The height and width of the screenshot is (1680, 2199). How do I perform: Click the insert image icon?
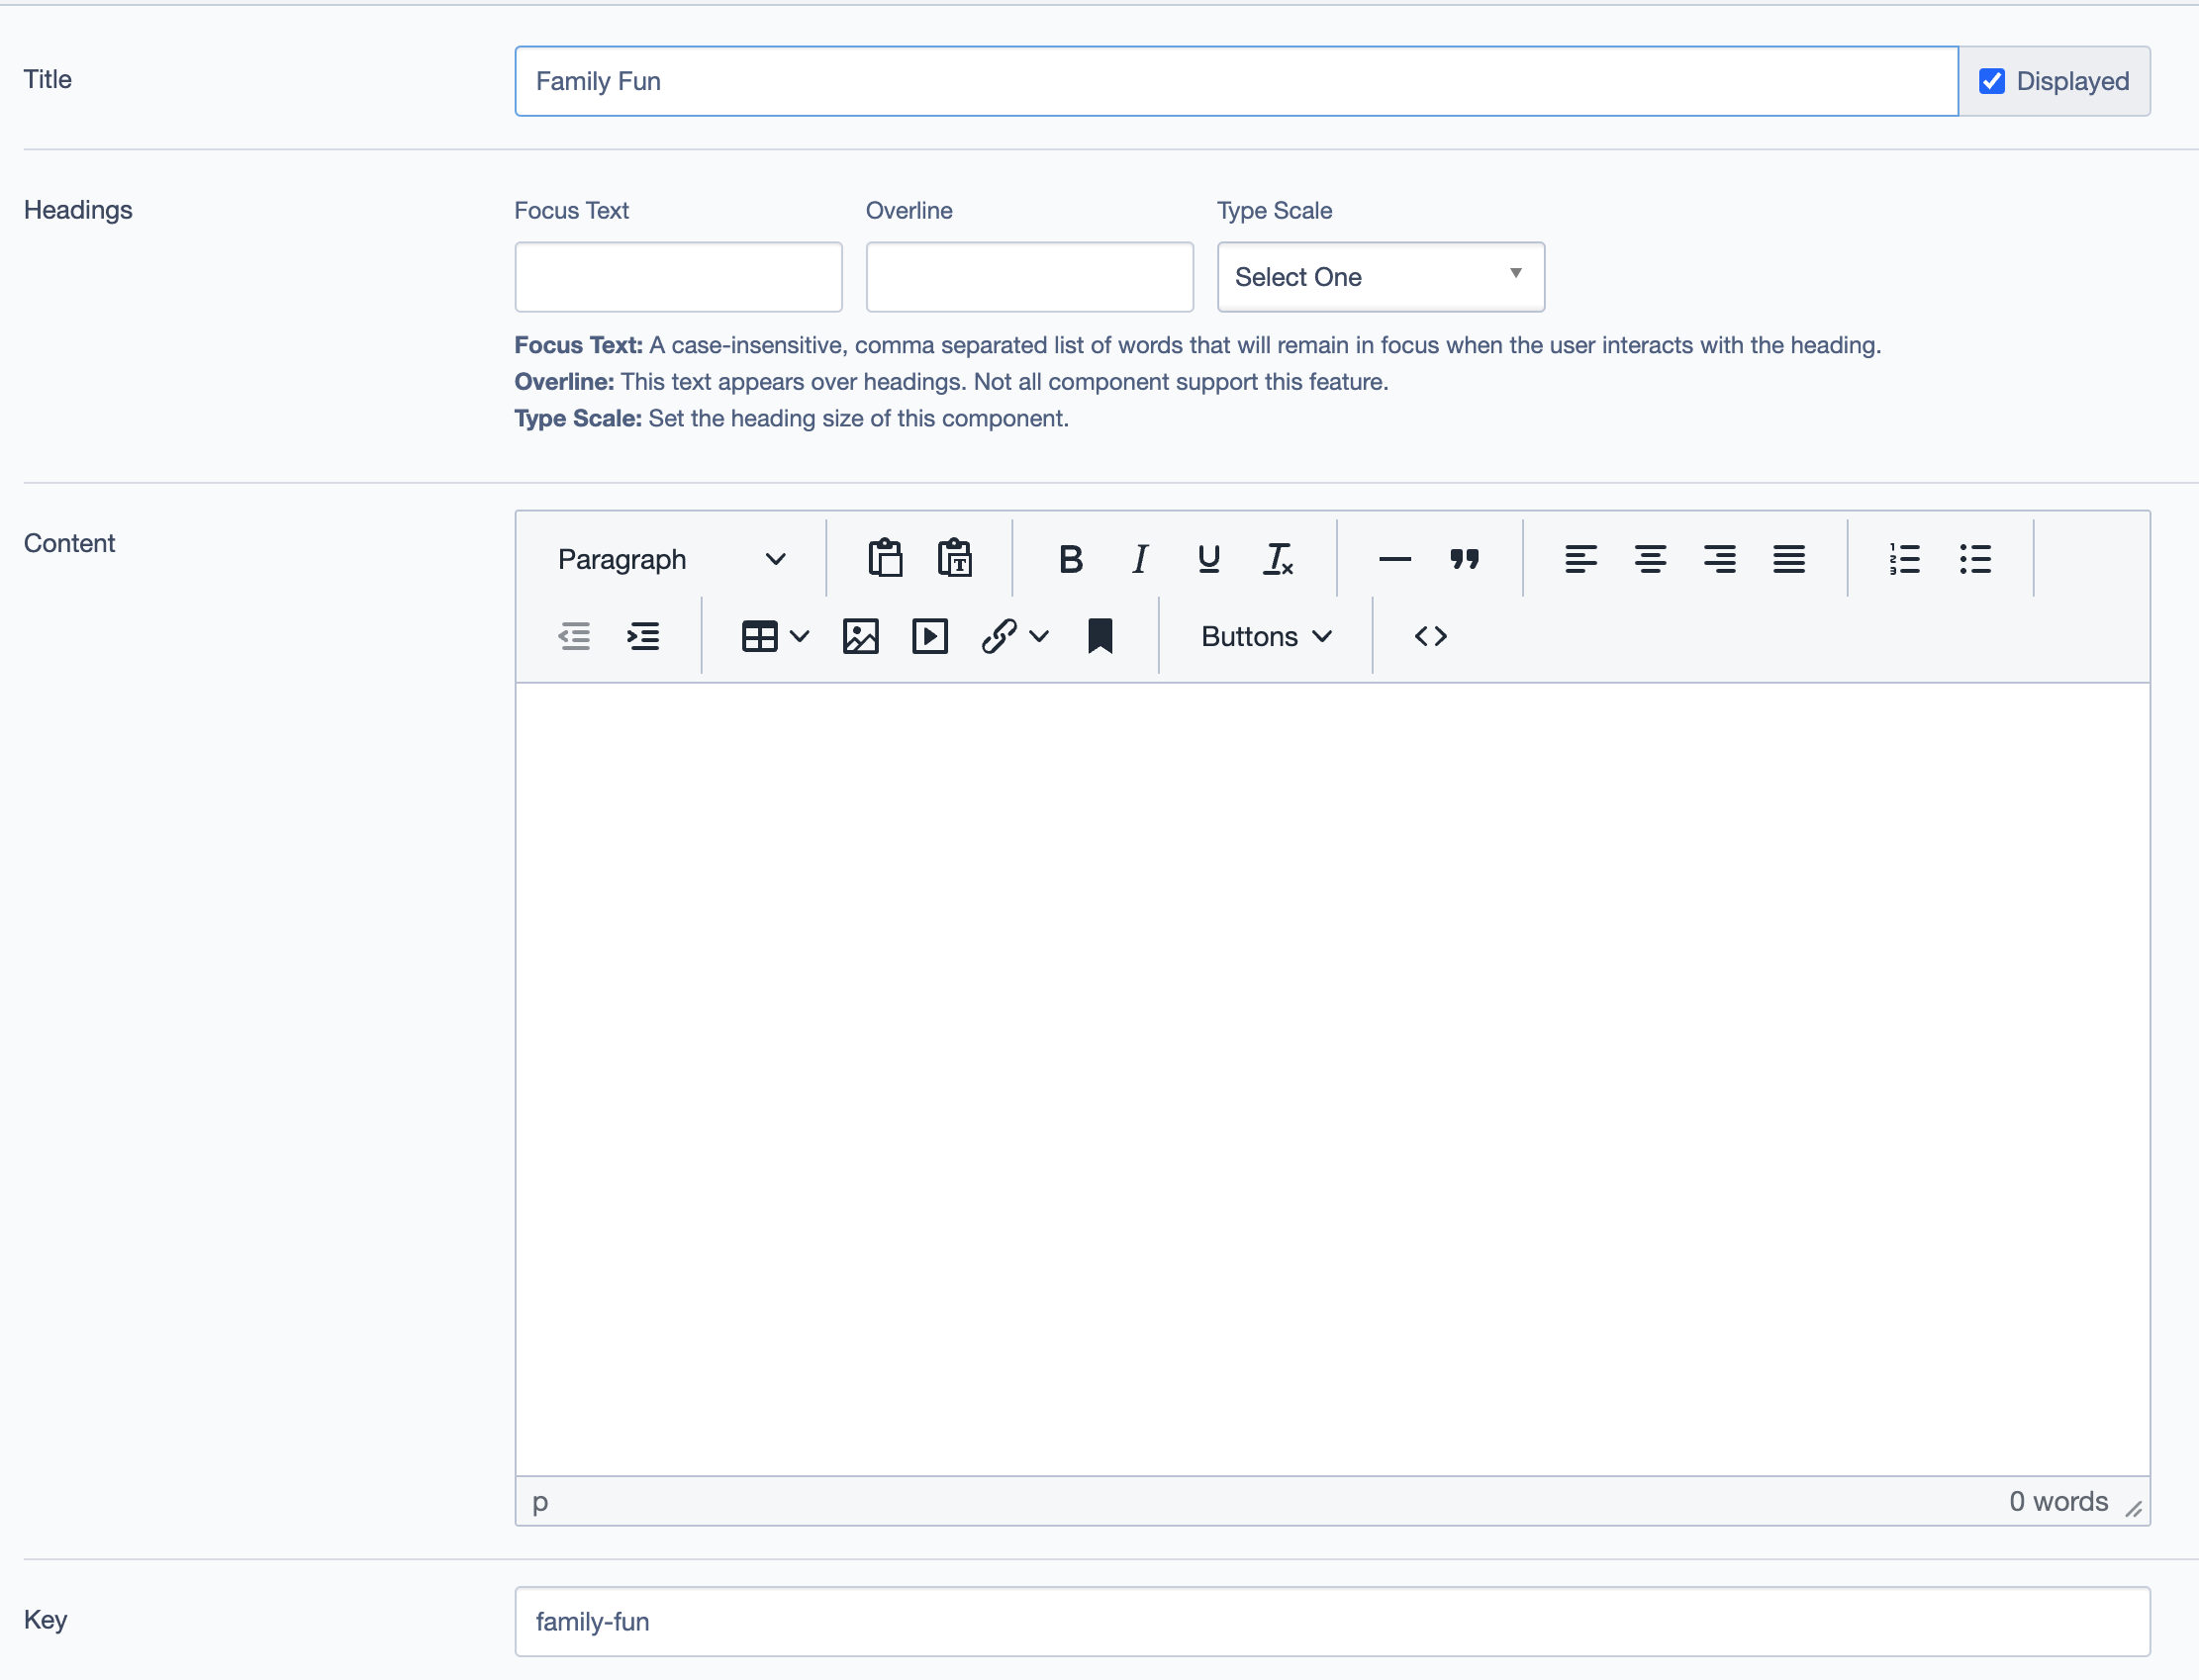[860, 636]
